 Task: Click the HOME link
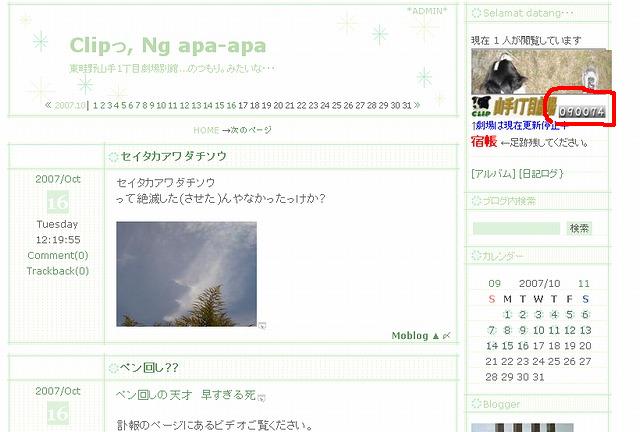pyautogui.click(x=206, y=130)
